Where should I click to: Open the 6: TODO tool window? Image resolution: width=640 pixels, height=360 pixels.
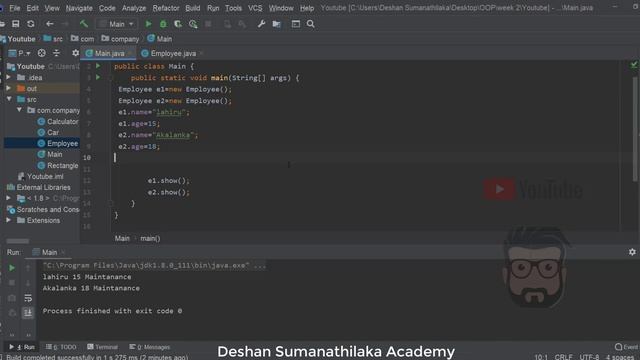(61, 347)
